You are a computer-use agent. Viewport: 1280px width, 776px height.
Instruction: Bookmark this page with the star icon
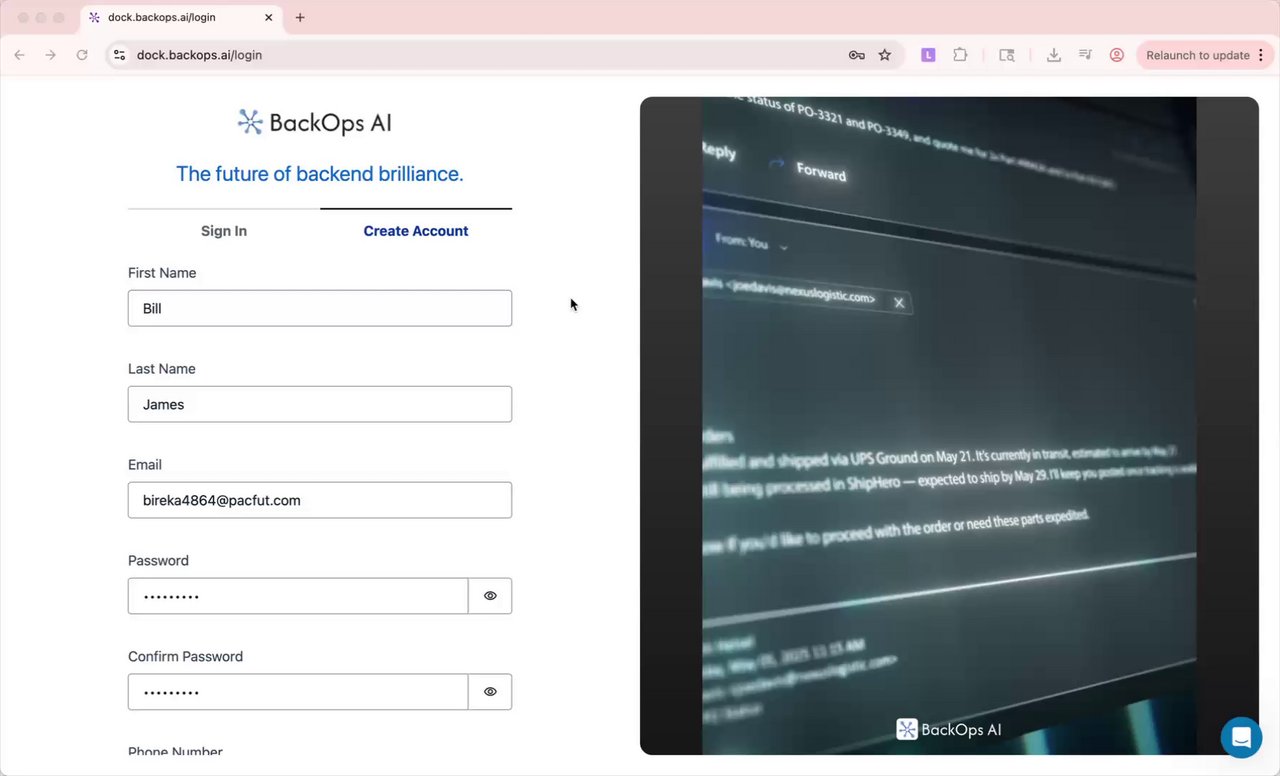pos(885,55)
